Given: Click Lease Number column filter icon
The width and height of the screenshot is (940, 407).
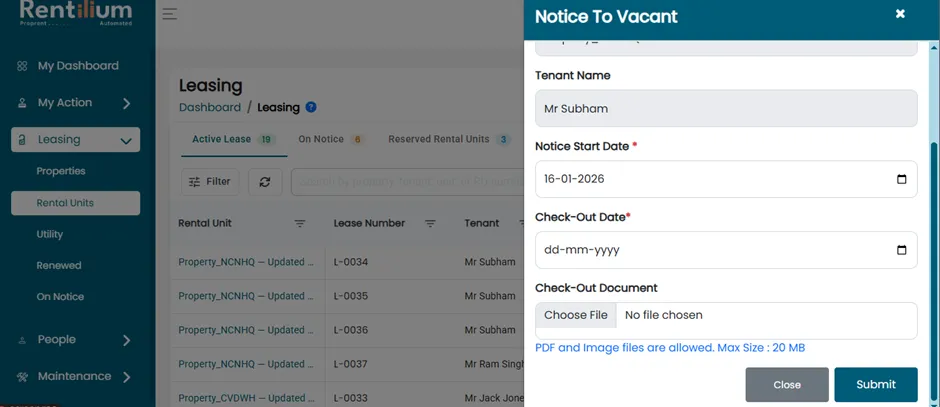Looking at the screenshot, I should click(x=430, y=224).
